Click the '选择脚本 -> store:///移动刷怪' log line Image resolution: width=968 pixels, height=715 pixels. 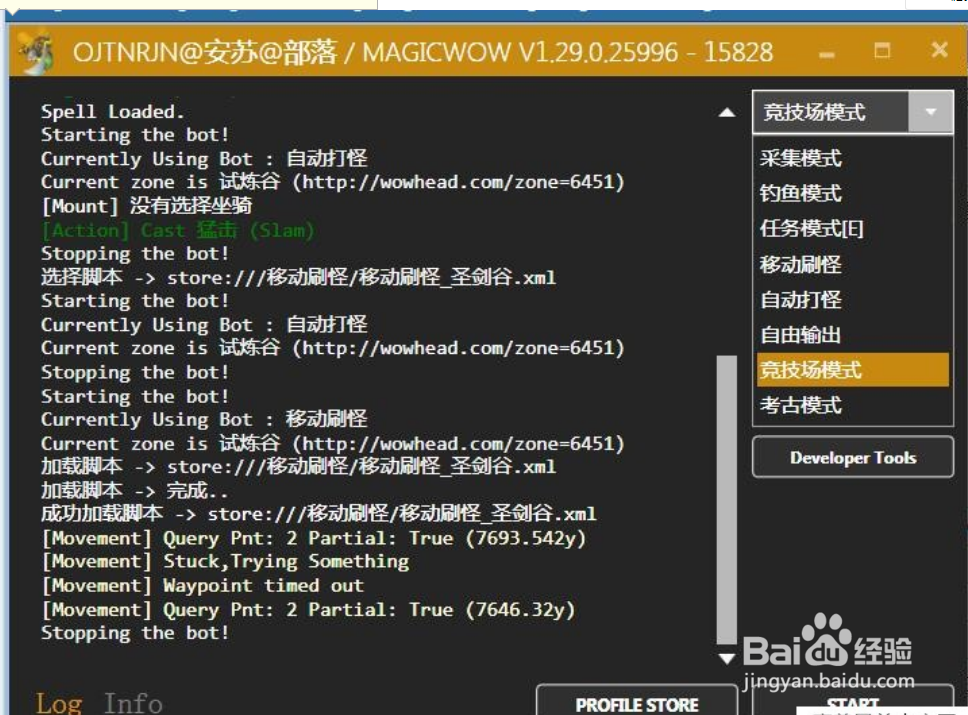[x=298, y=277]
